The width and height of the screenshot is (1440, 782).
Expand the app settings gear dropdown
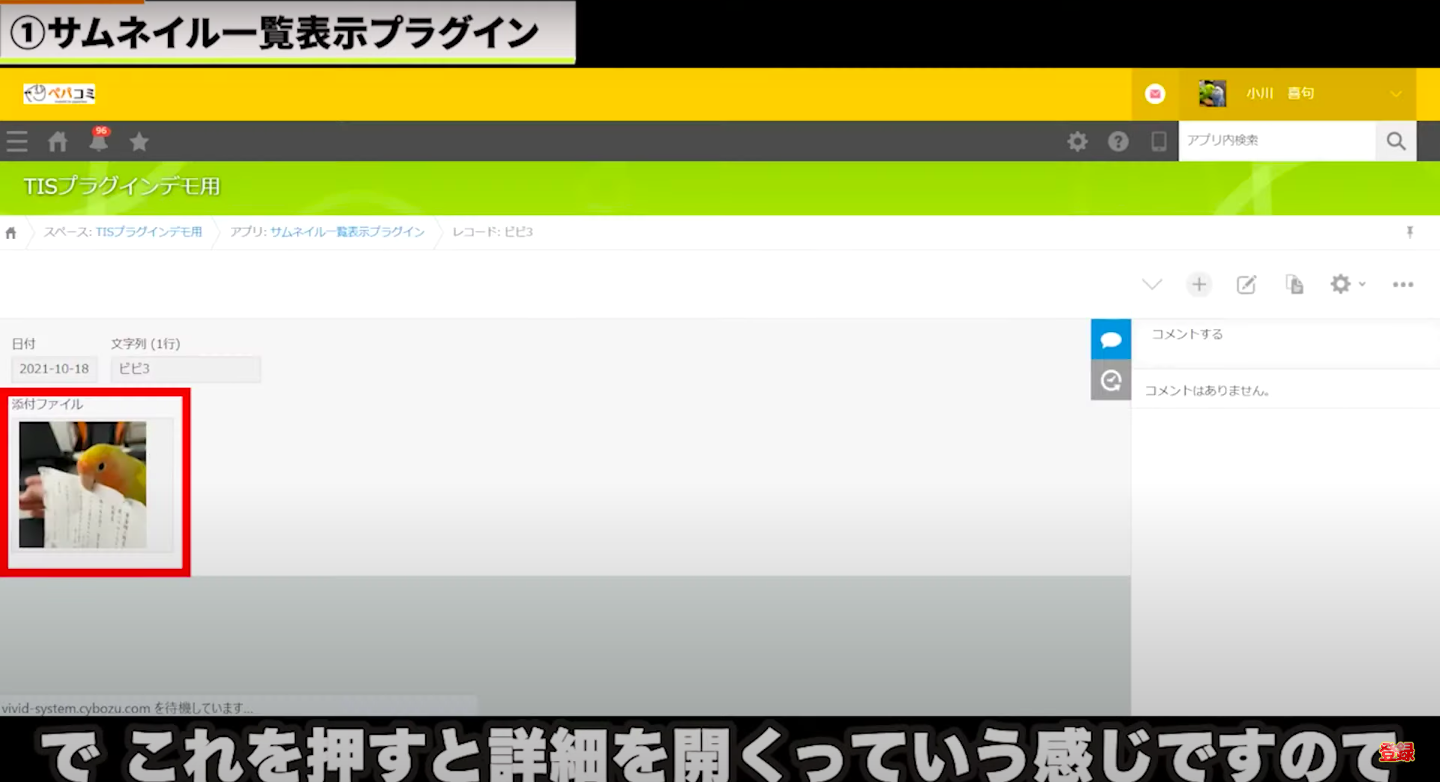[1347, 285]
